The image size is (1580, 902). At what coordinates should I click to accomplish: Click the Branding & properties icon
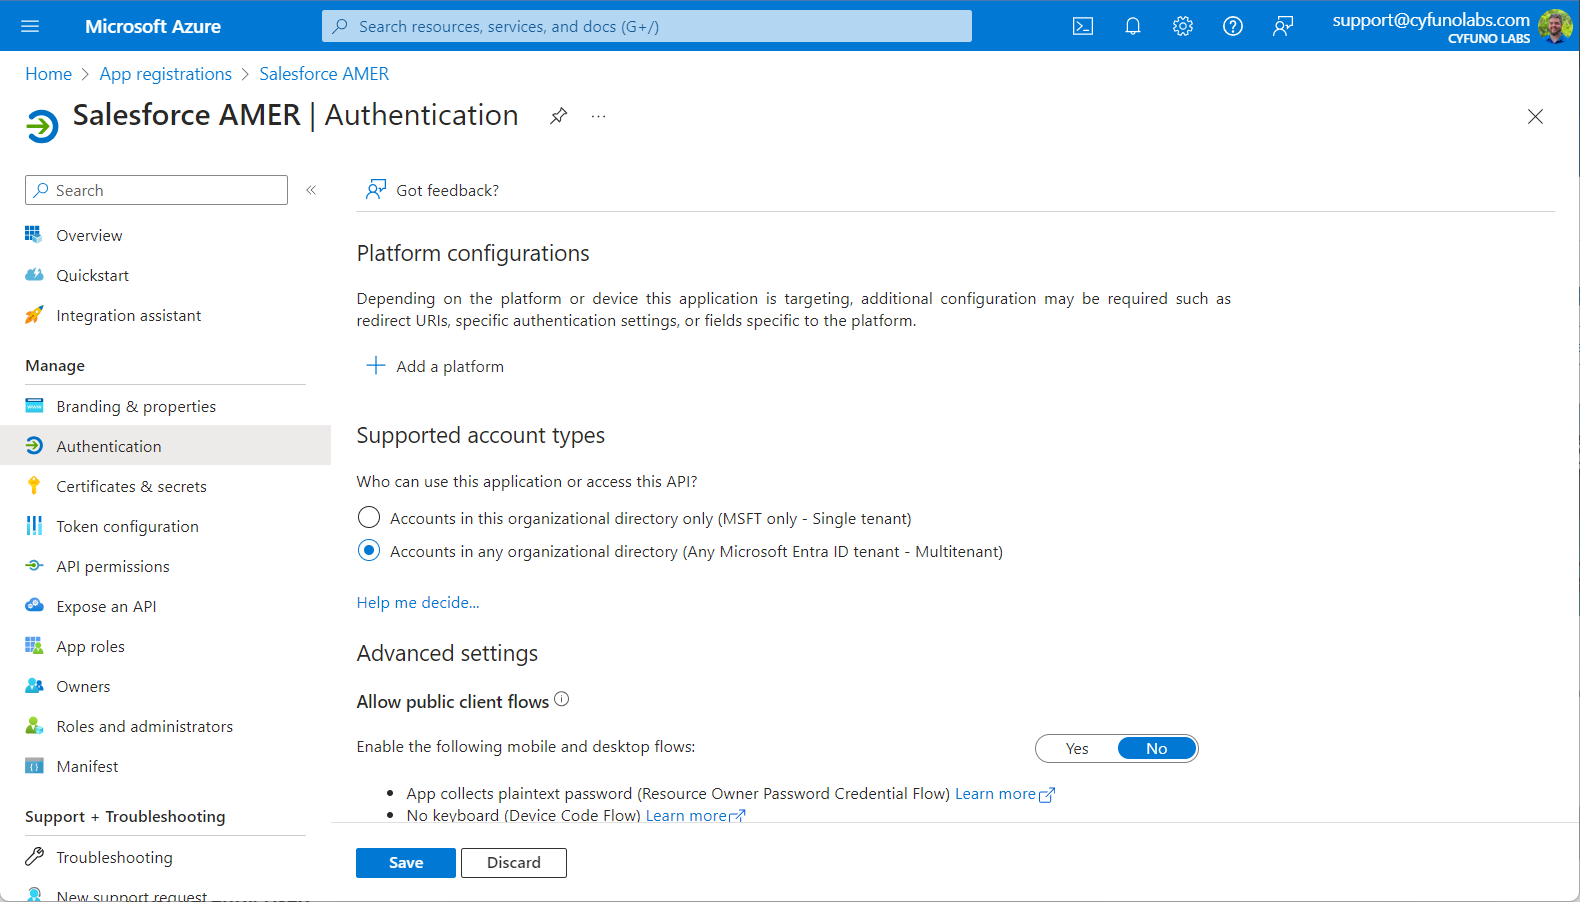(34, 406)
